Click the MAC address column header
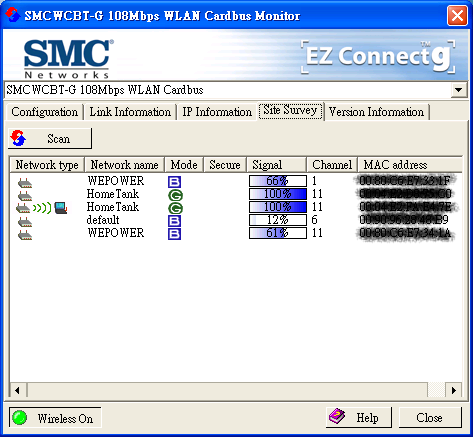 (410, 165)
